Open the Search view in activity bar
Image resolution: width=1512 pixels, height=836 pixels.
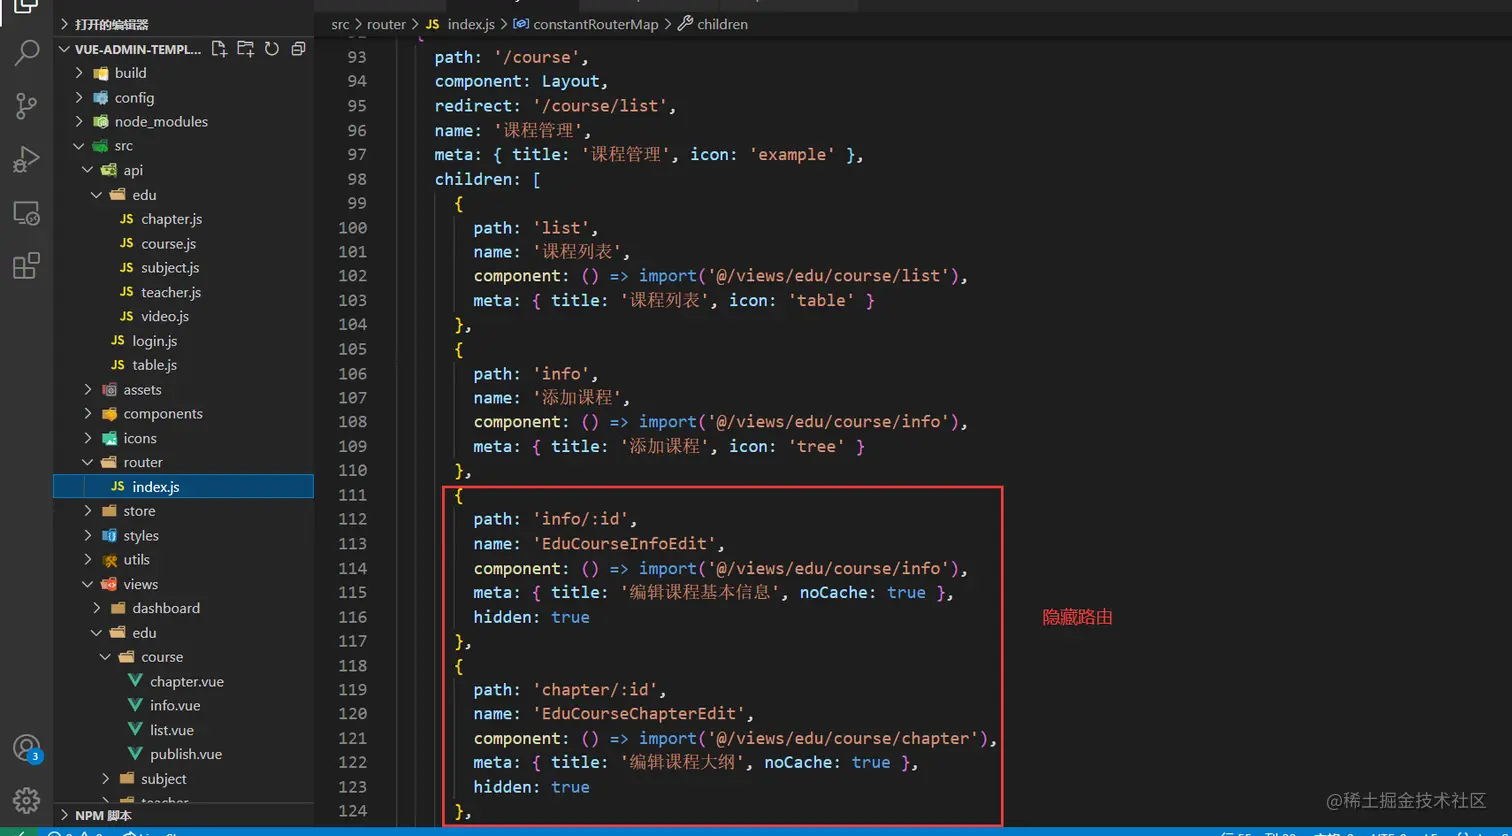(26, 53)
